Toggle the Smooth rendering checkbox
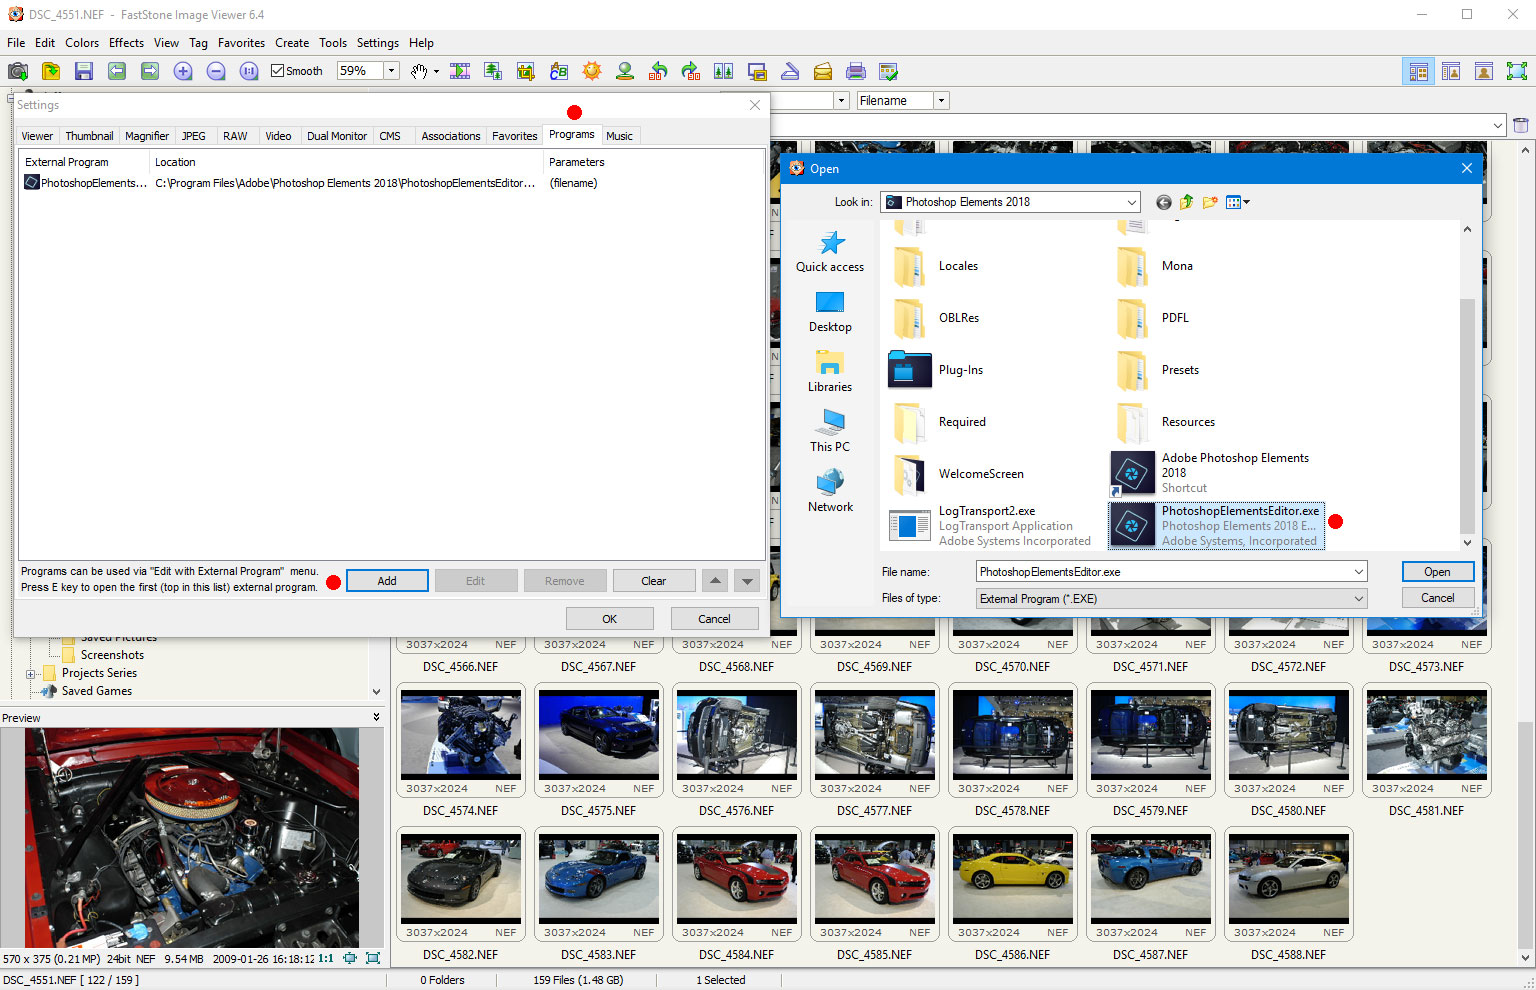1536x990 pixels. click(x=277, y=70)
